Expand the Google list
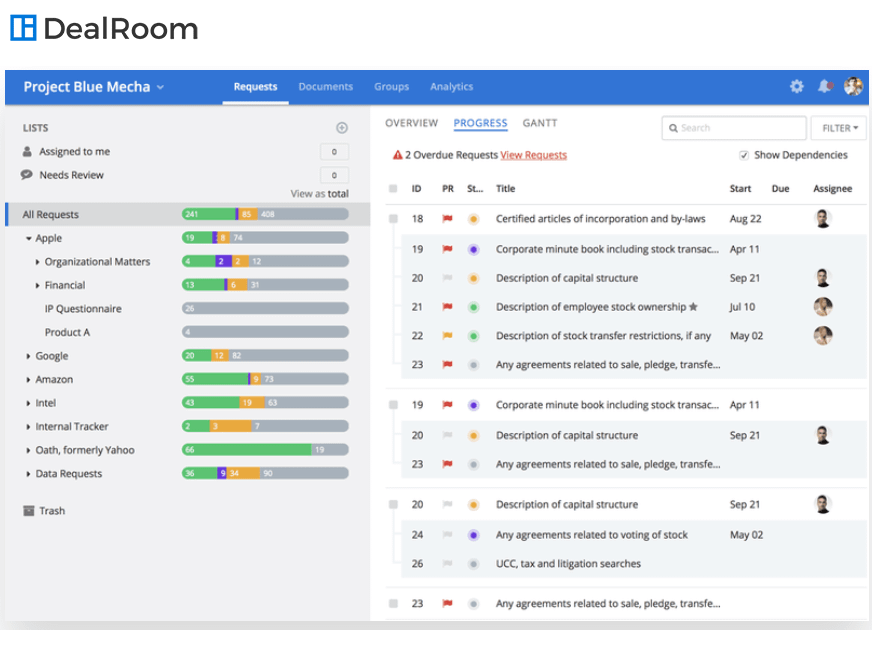Image resolution: width=872 pixels, height=650 pixels. pyautogui.click(x=28, y=356)
